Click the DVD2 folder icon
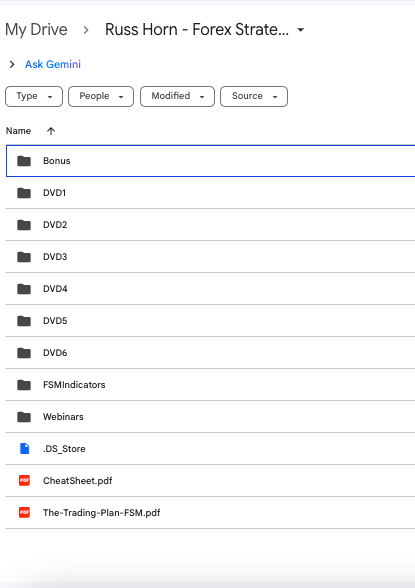The width and height of the screenshot is (415, 588). pyautogui.click(x=24, y=225)
